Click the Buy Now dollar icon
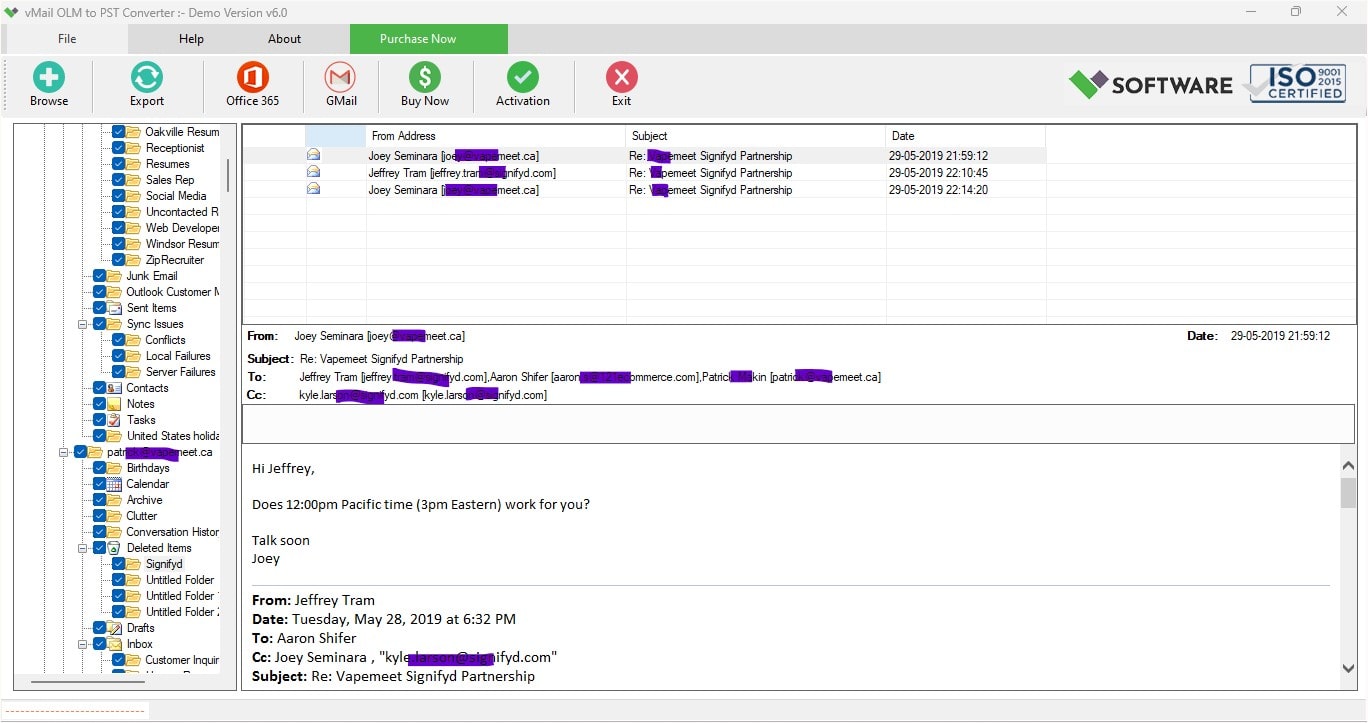The image size is (1368, 723). point(424,78)
